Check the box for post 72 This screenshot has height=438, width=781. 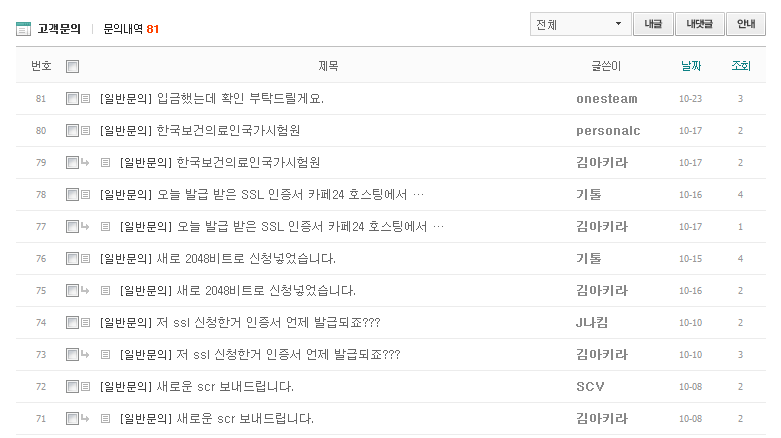[72, 387]
